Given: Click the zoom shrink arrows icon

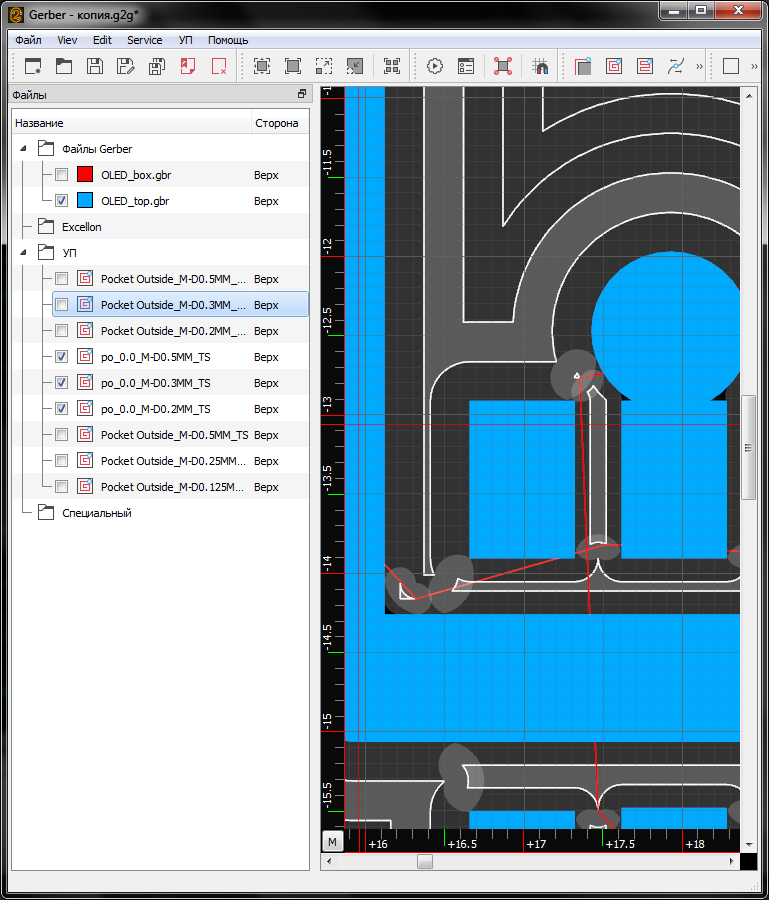Looking at the screenshot, I should [x=355, y=66].
